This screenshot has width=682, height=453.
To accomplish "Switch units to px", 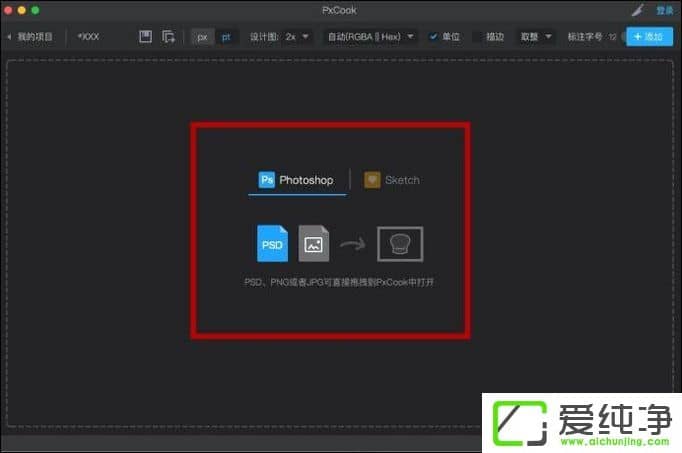I will click(203, 37).
